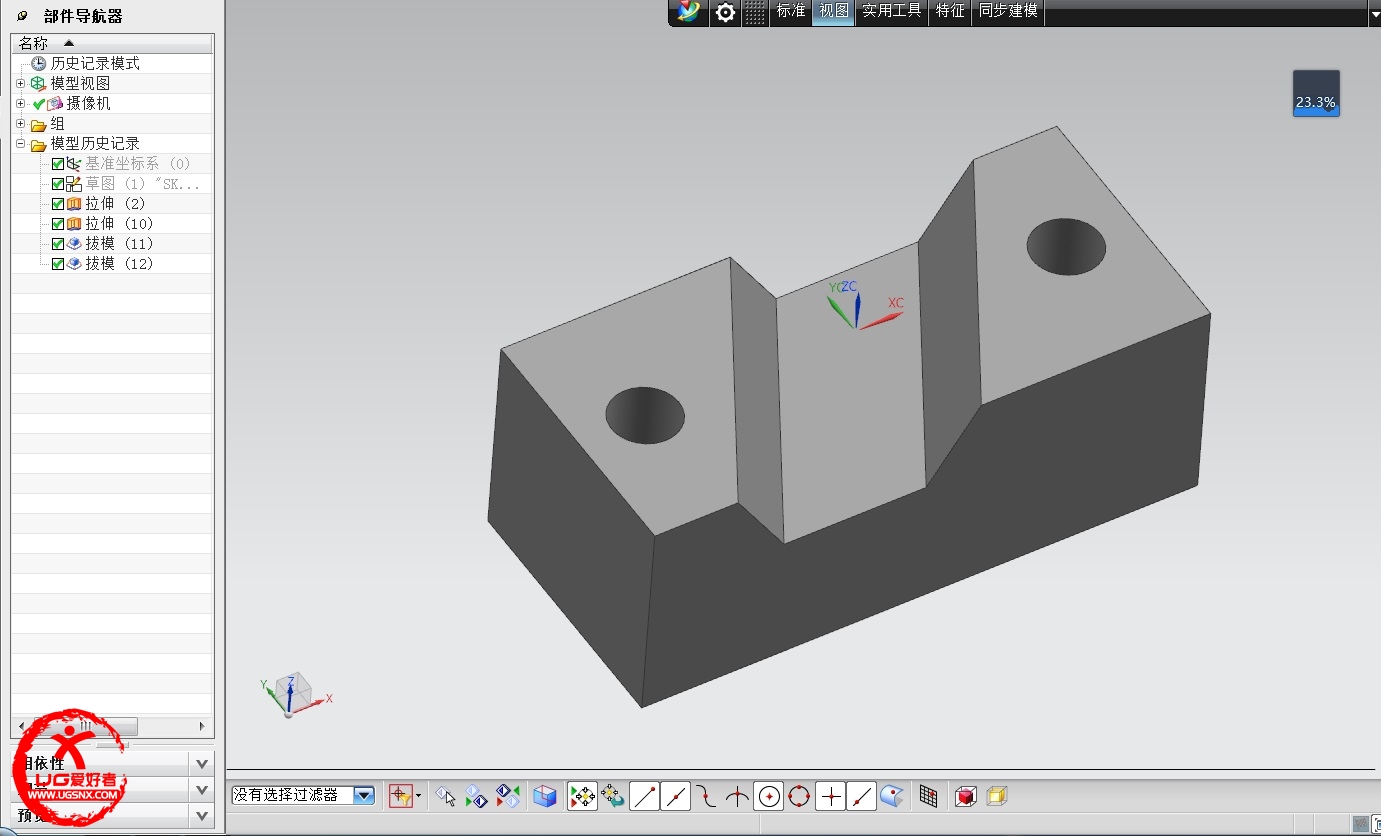The height and width of the screenshot is (836, 1381).
Task: Select the 草图 (1) sketch feature
Action: (x=142, y=183)
